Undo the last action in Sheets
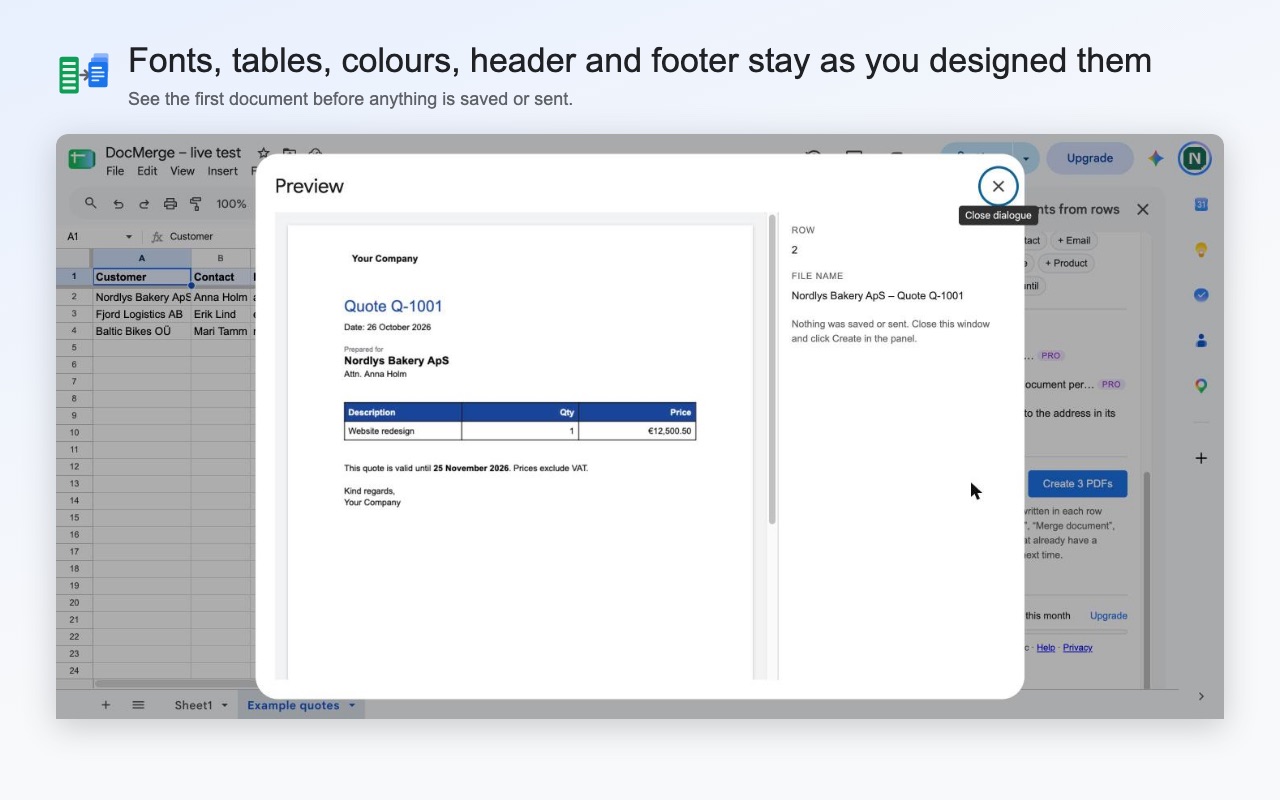This screenshot has height=800, width=1280. pyautogui.click(x=118, y=203)
